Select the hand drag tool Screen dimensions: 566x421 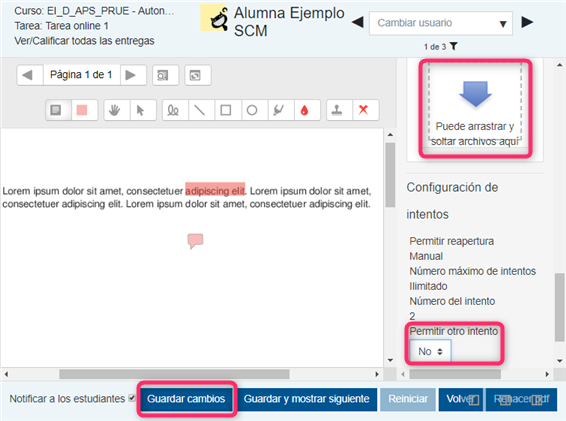(117, 110)
